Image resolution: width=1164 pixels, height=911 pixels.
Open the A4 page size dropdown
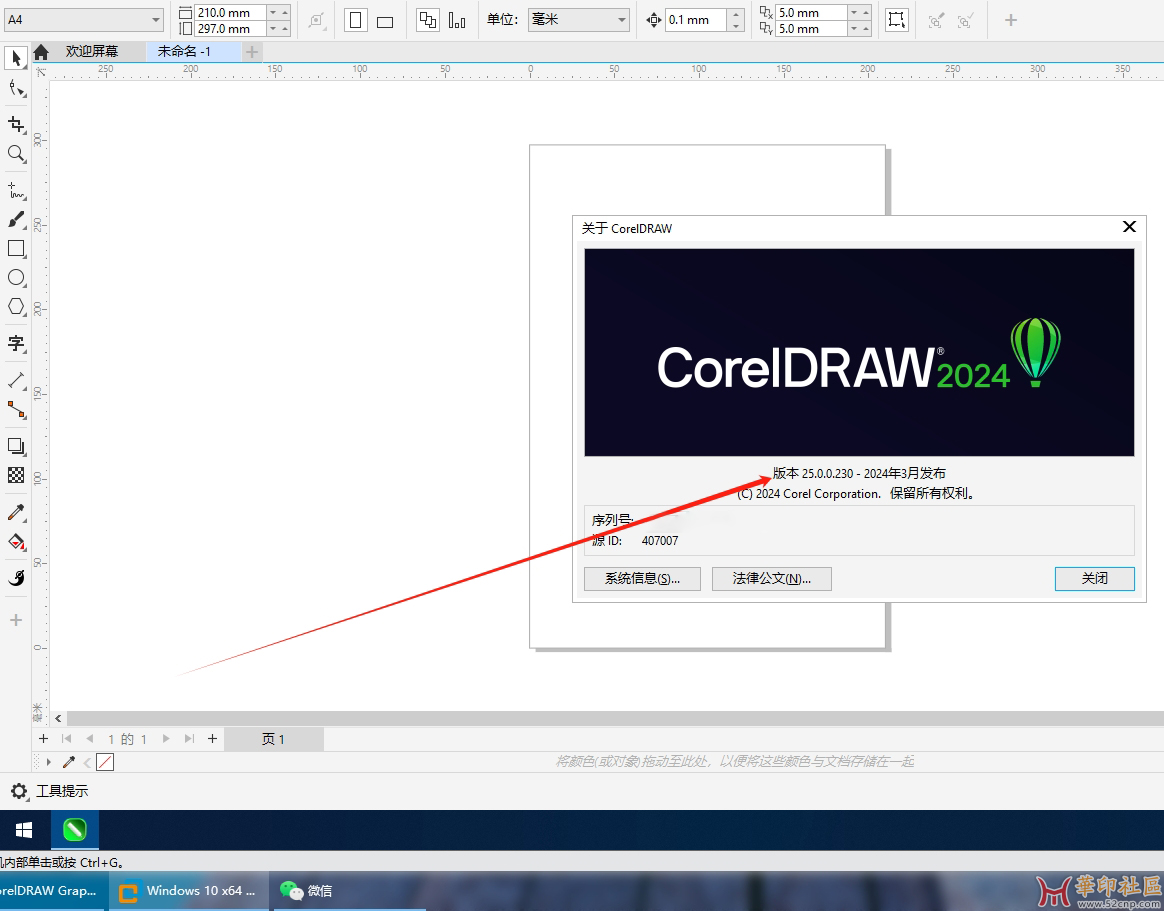point(155,20)
